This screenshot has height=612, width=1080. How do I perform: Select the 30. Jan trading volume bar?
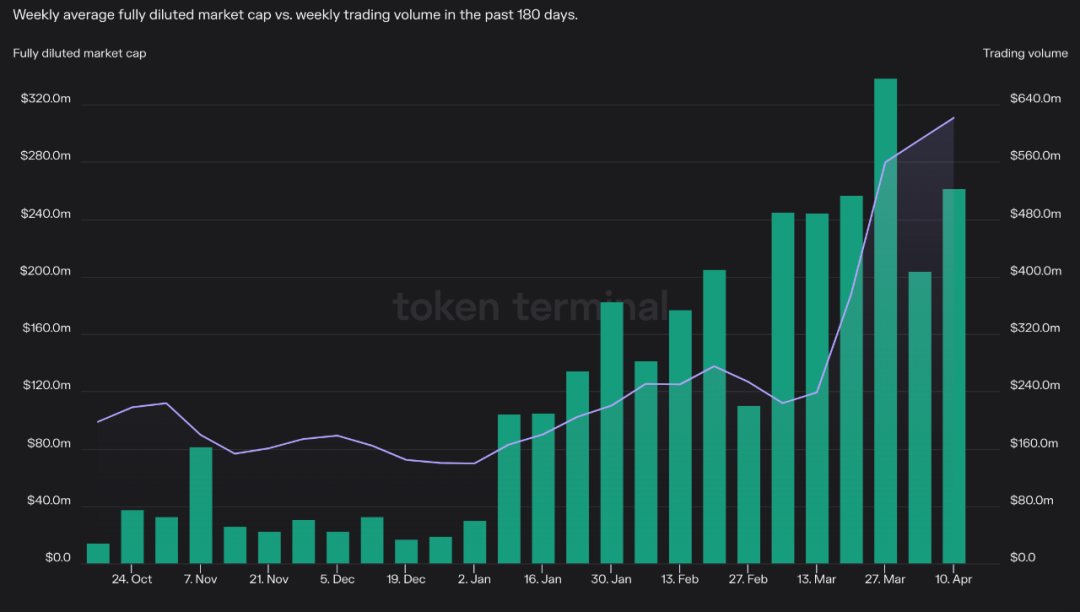(611, 431)
